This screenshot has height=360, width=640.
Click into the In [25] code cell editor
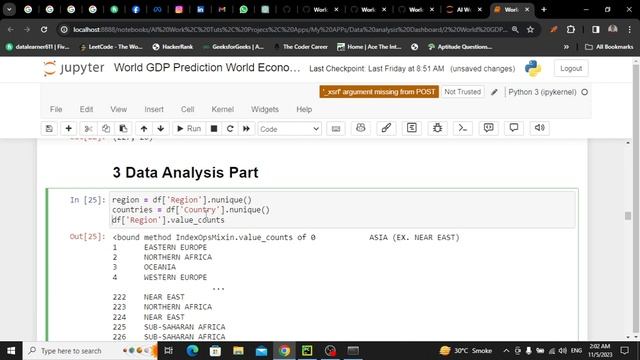[x=342, y=210]
